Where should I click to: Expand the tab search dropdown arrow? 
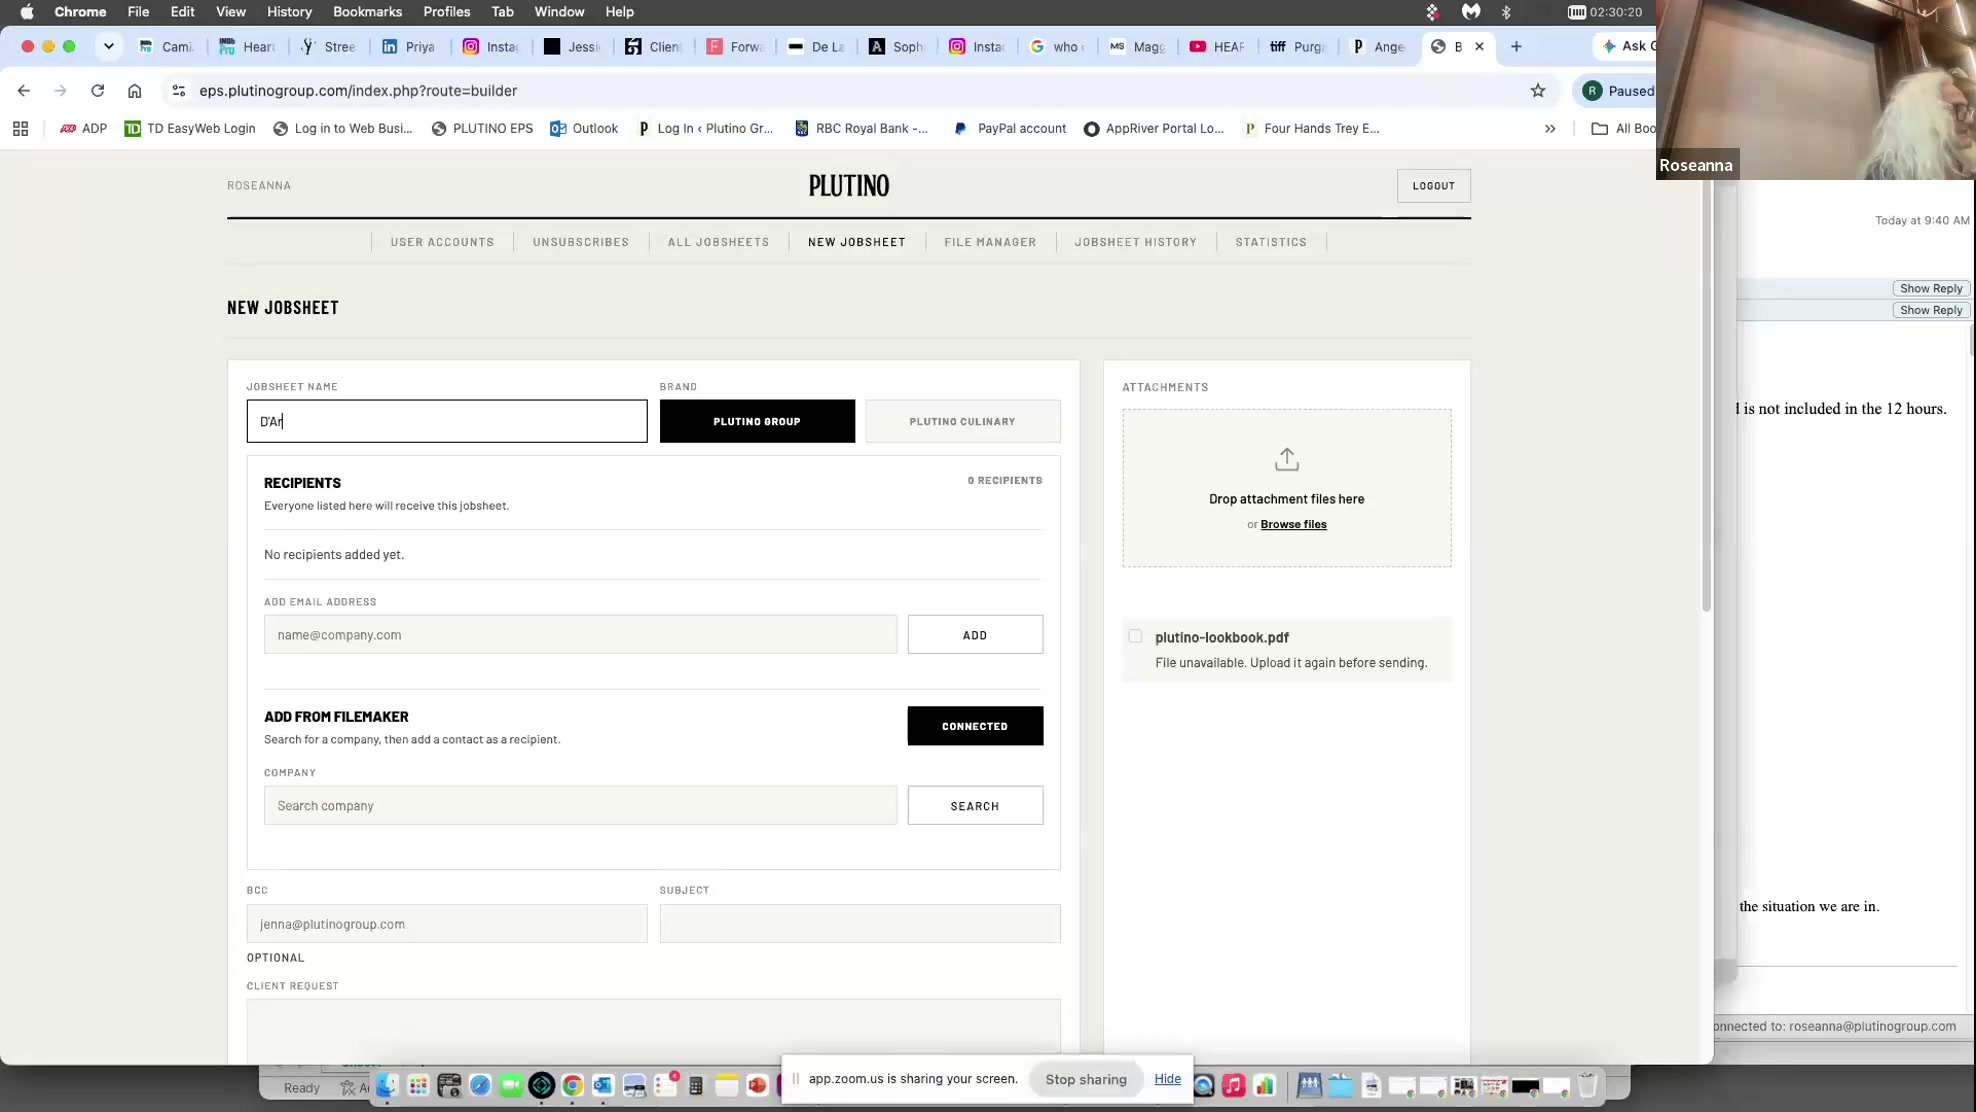point(109,46)
